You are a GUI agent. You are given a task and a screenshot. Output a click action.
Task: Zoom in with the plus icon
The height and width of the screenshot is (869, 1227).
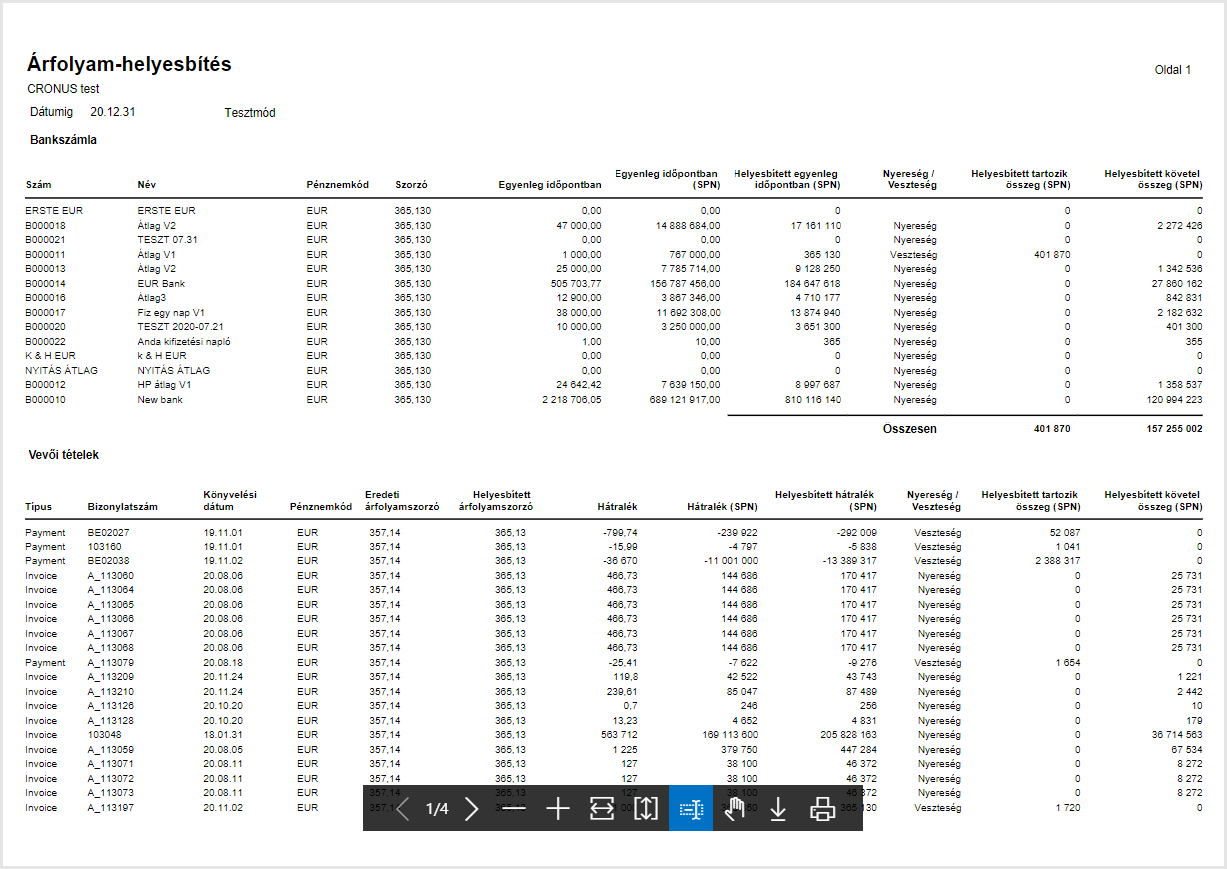[558, 809]
